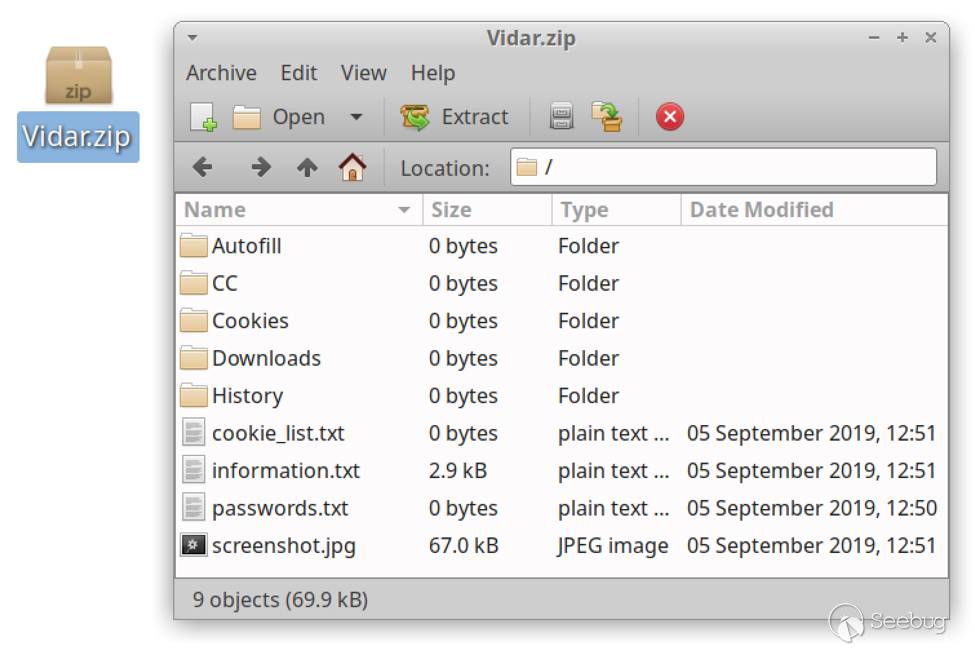975x650 pixels.
Task: Click the add folder to archive icon
Action: coord(606,117)
